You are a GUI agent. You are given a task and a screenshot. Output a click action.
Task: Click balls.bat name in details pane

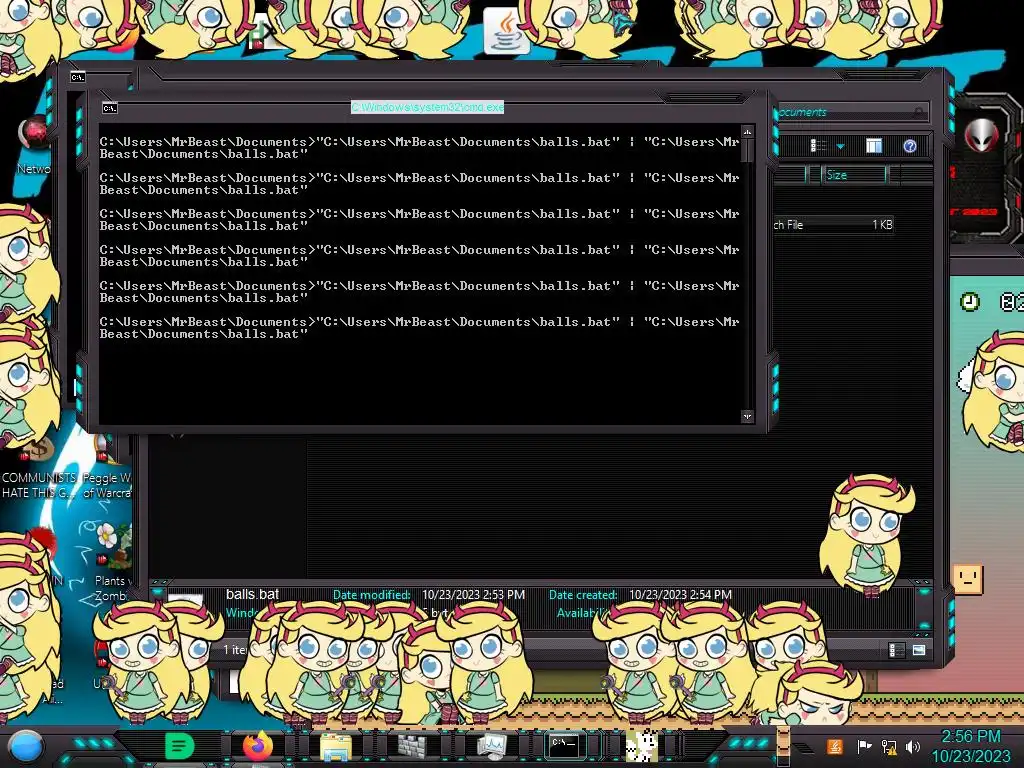coord(252,594)
